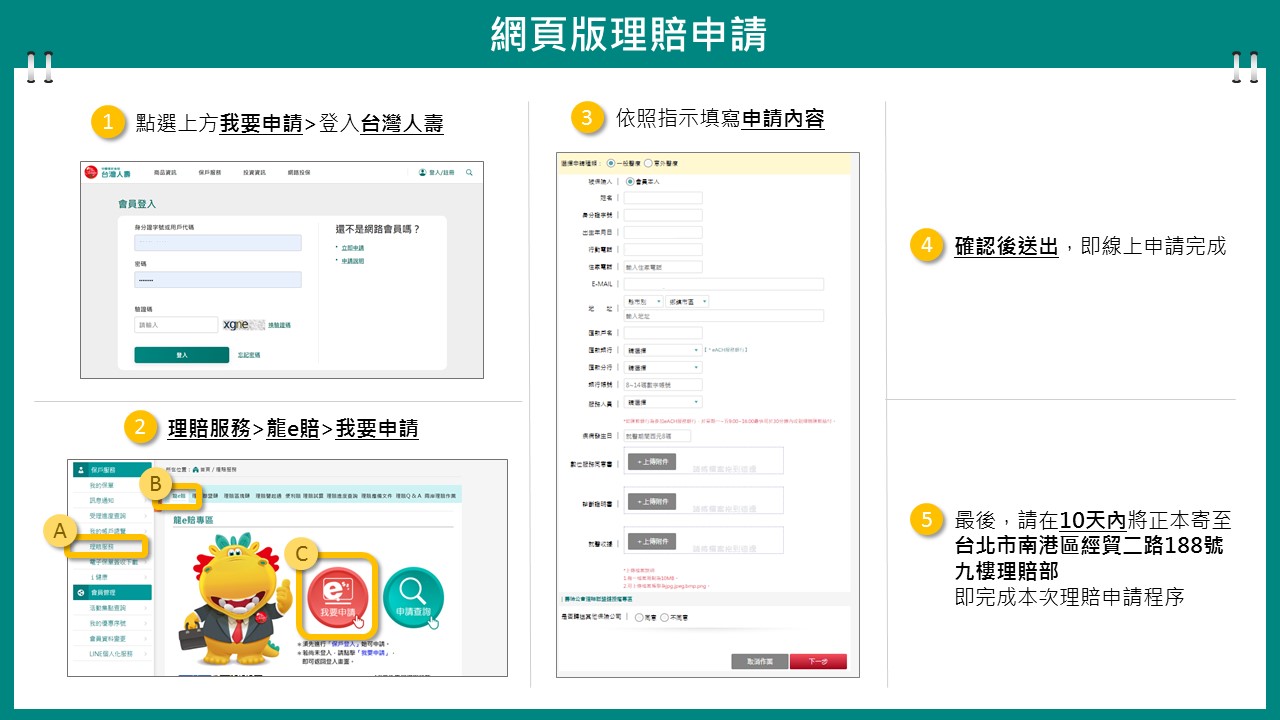Select 活動集點查詢 in the sidebar
The image size is (1280, 720).
(x=107, y=608)
